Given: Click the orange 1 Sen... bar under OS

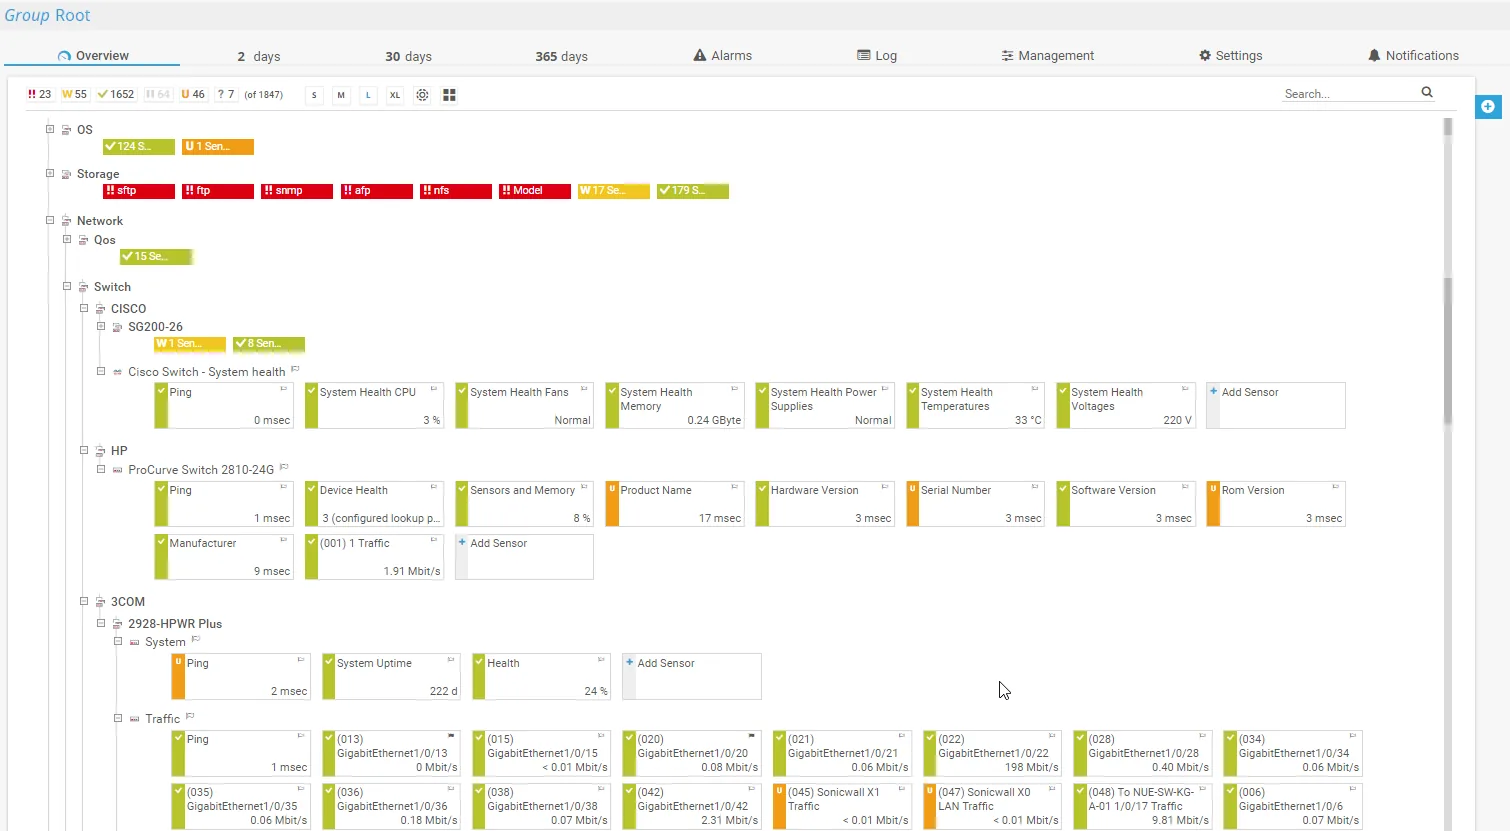Looking at the screenshot, I should coord(218,146).
